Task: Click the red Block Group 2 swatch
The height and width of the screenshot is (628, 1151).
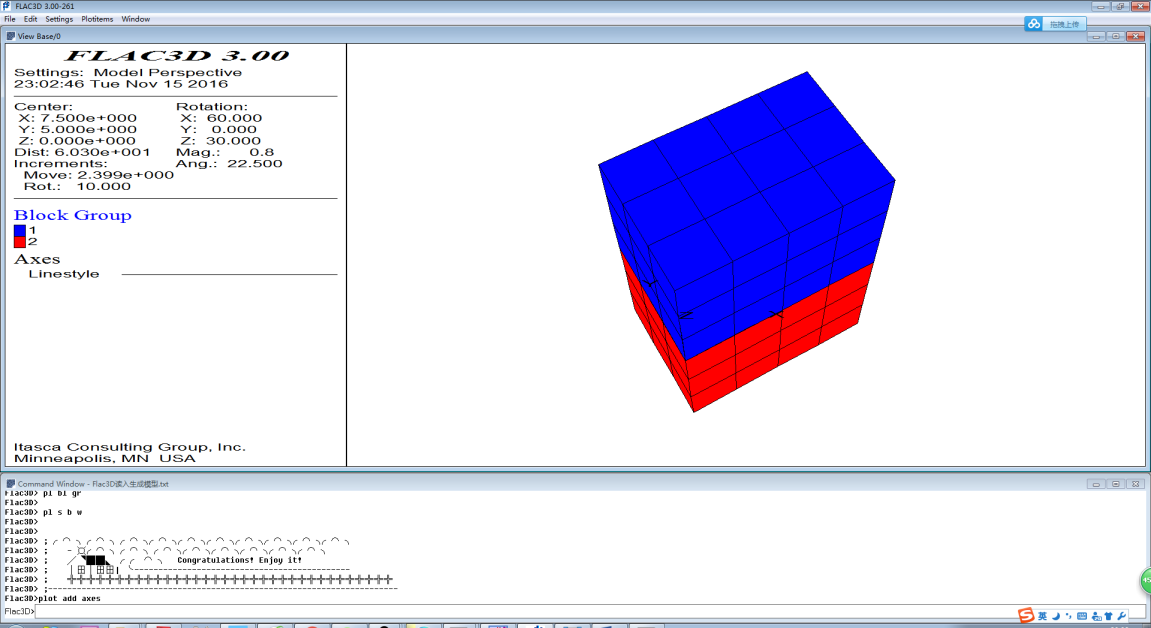Action: tap(20, 241)
